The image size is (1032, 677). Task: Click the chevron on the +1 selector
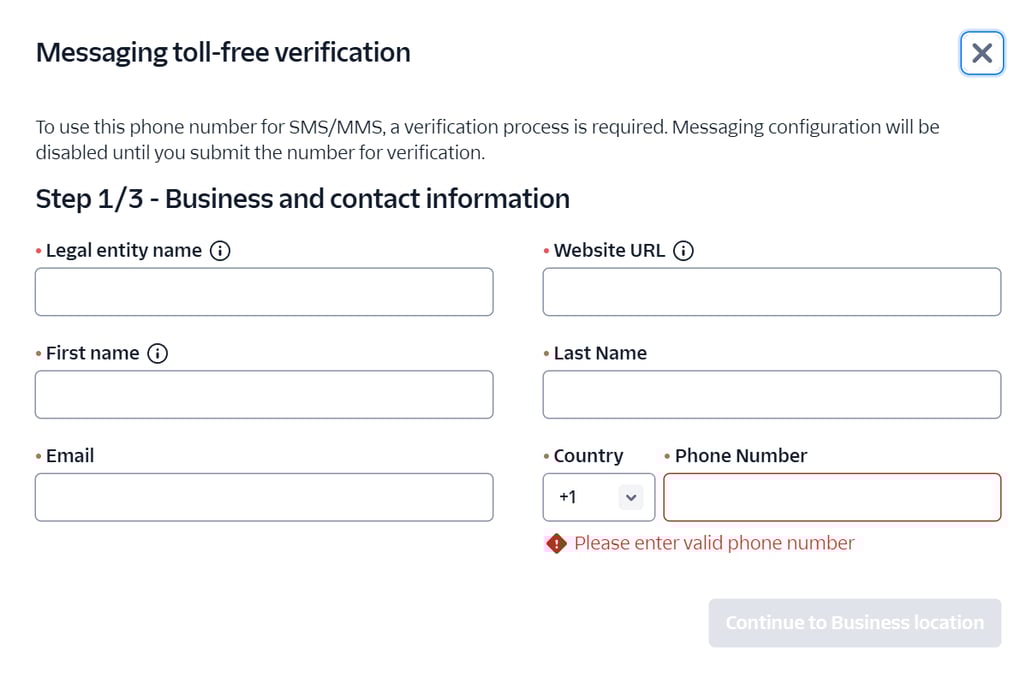[630, 496]
